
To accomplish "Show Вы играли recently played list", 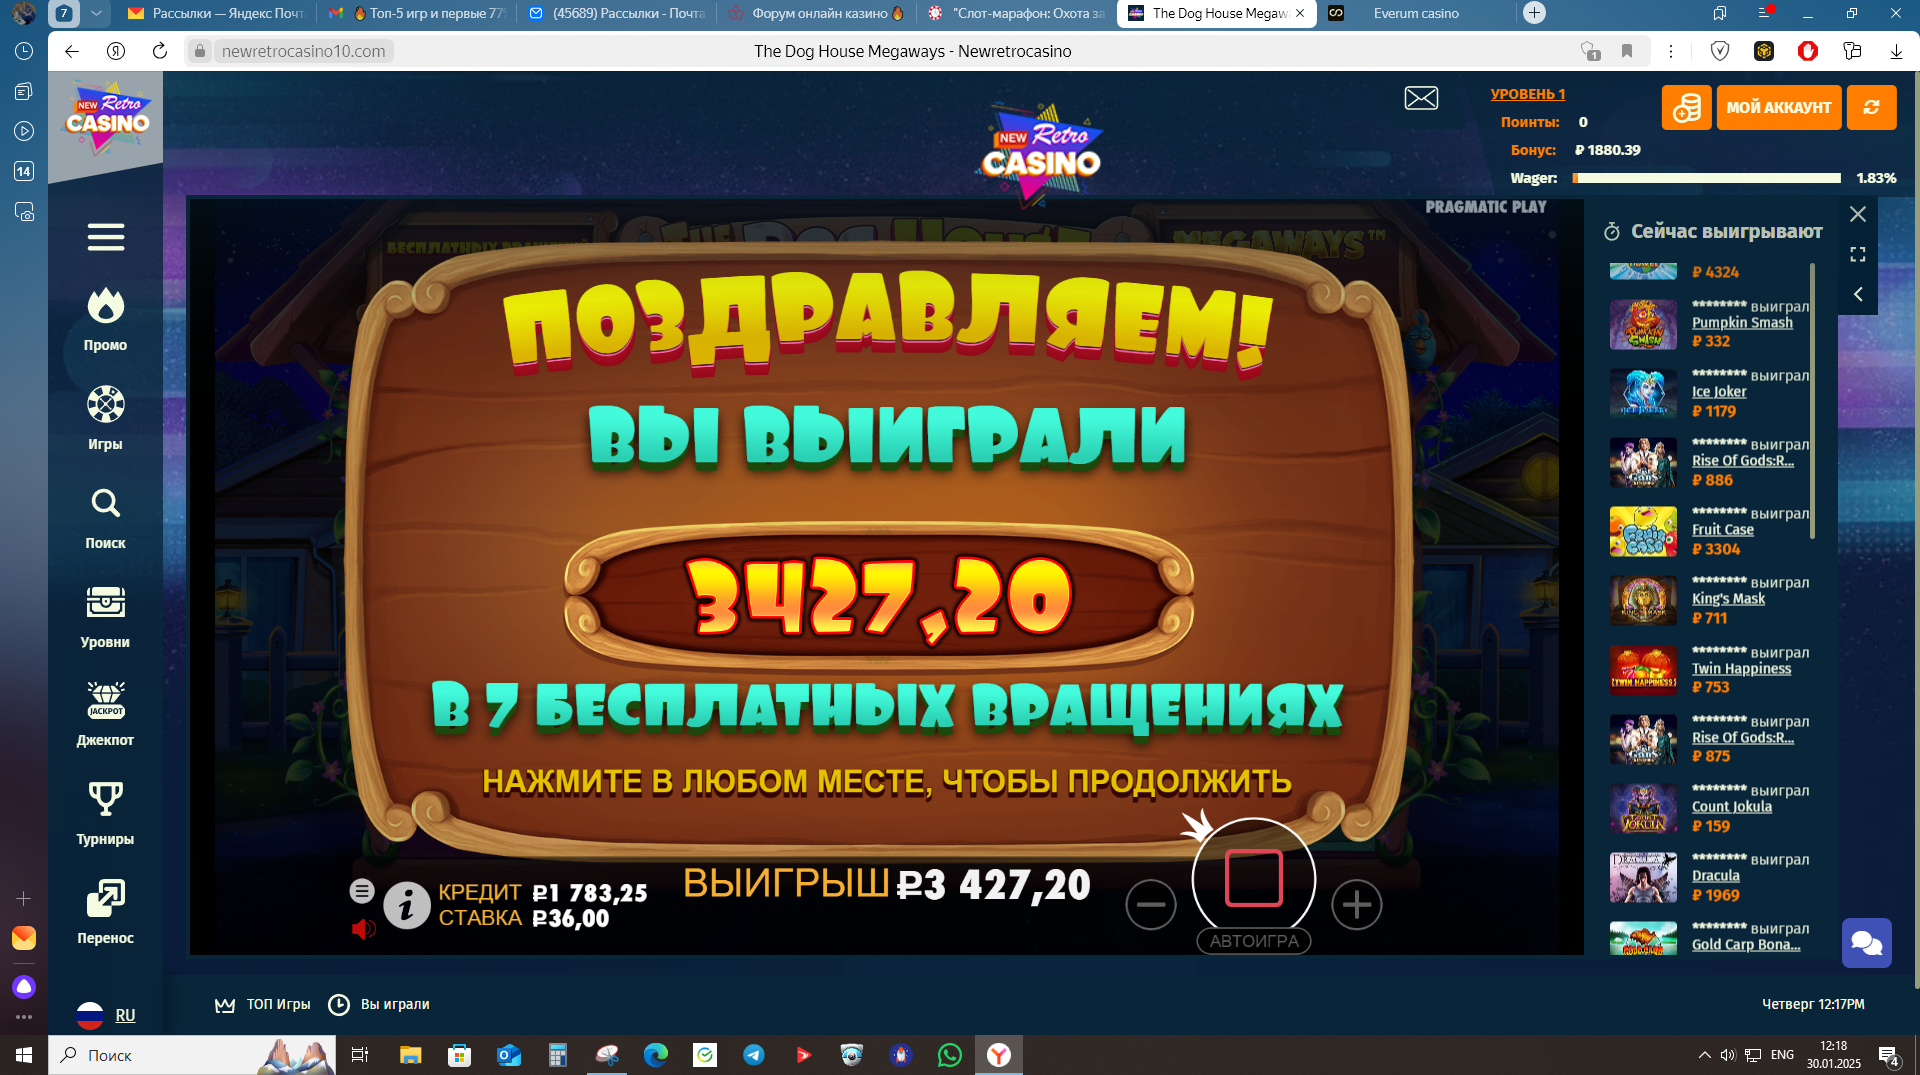I will pyautogui.click(x=380, y=1004).
